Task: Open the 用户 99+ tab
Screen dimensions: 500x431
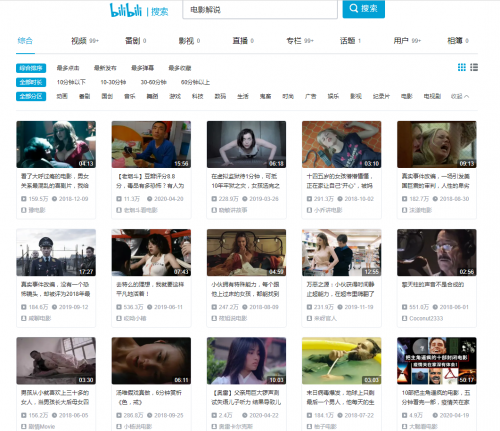Action: click(x=407, y=41)
